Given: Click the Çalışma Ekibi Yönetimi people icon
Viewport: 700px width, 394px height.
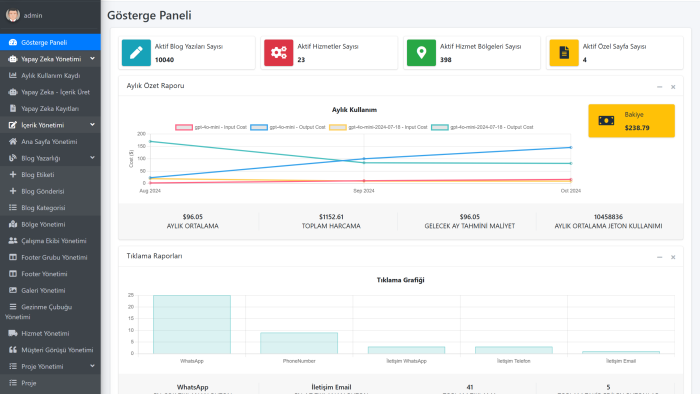Looking at the screenshot, I should pyautogui.click(x=12, y=241).
